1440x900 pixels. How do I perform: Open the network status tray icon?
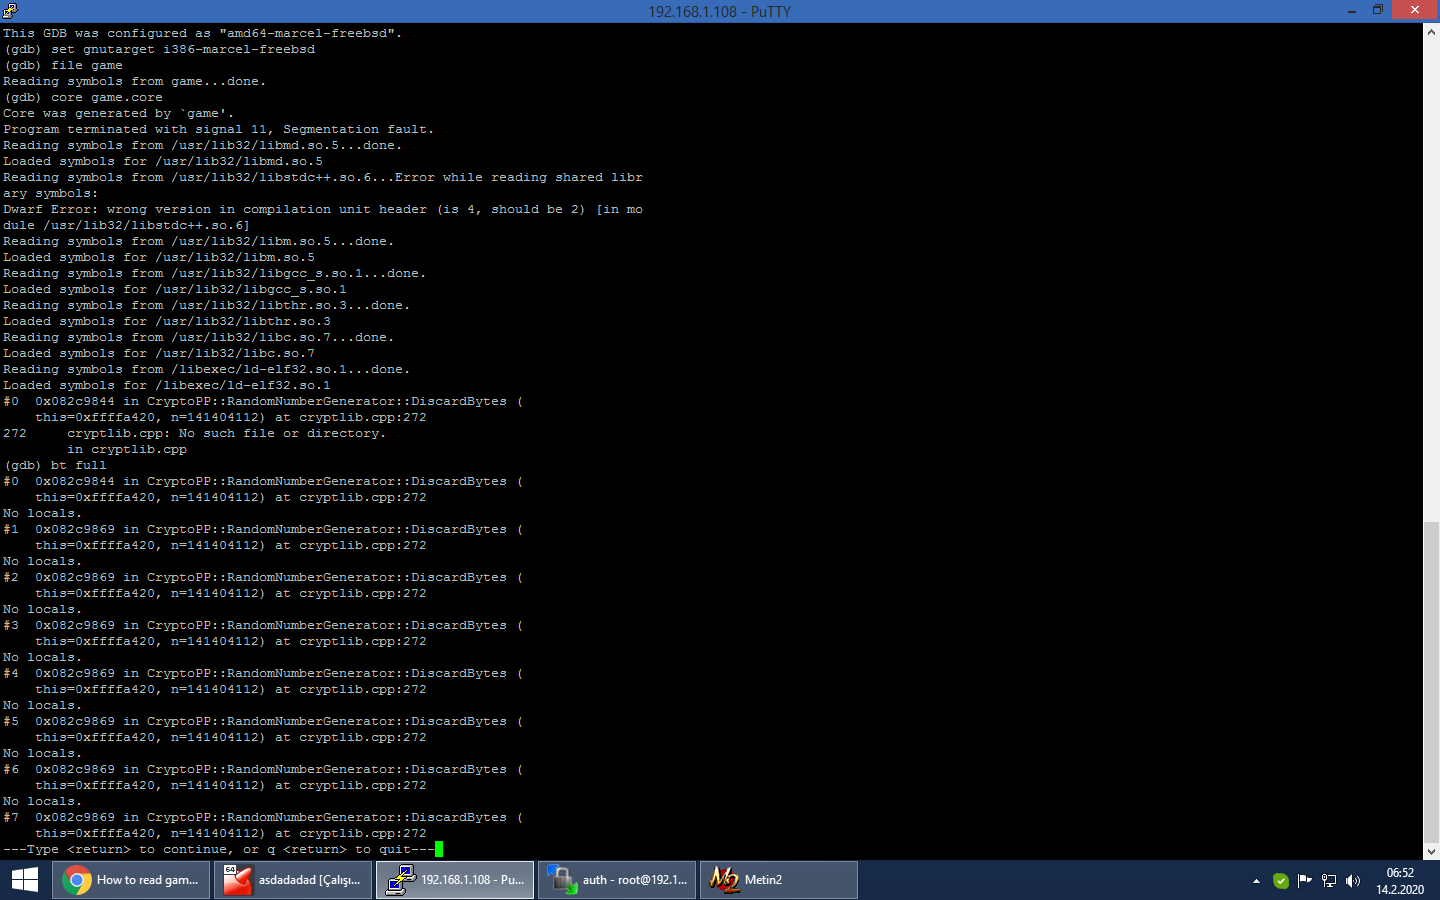click(x=1329, y=881)
